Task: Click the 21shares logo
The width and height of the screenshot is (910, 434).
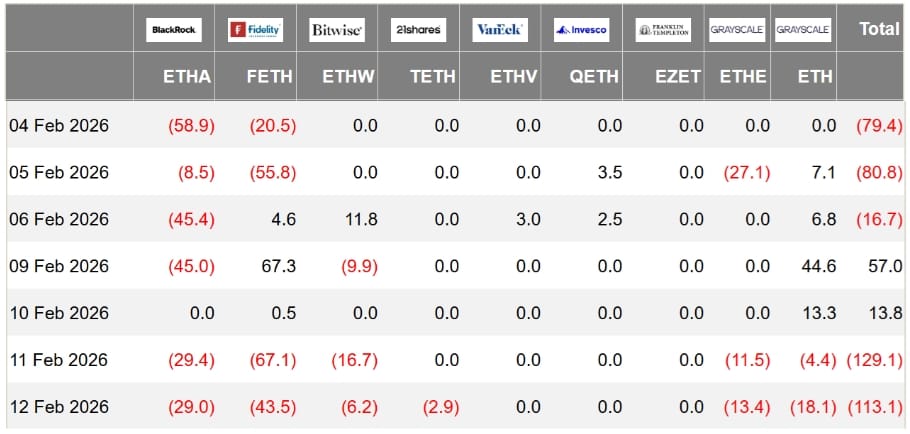Action: [418, 30]
